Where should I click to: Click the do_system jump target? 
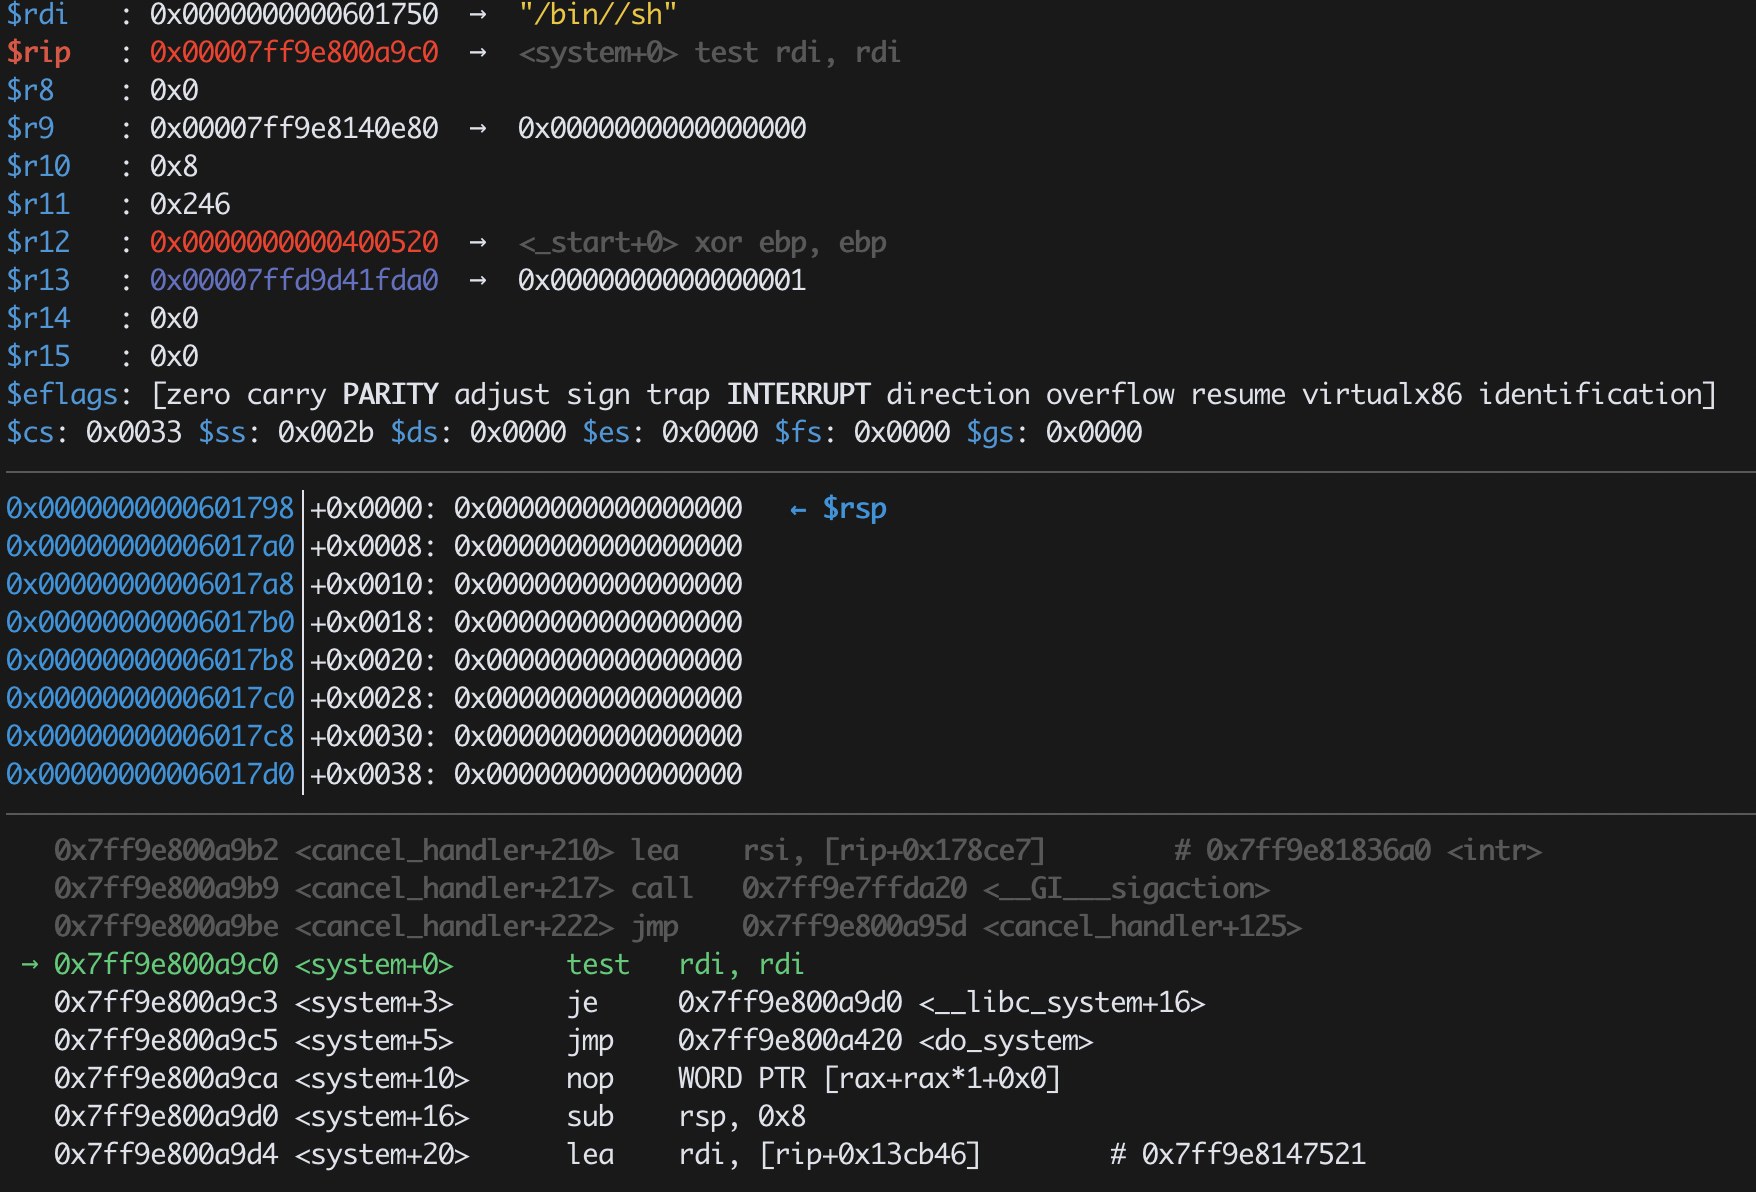point(885,1040)
